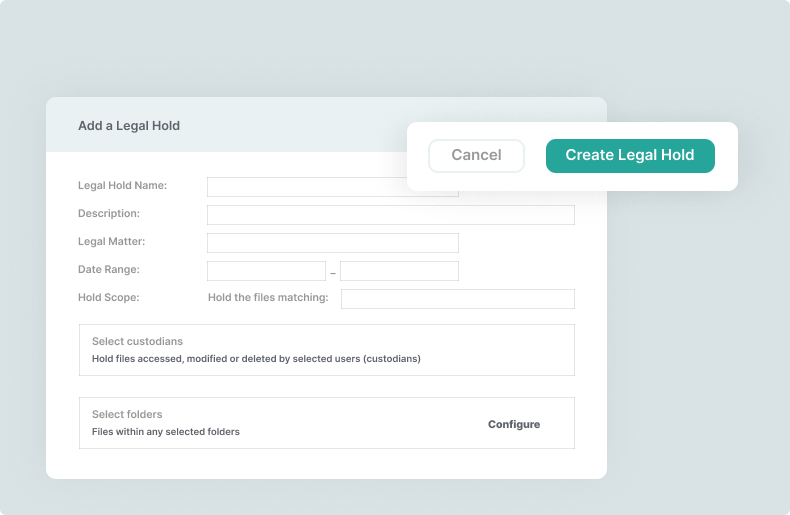Click Configure in the folders section
Screen dimensions: 790x515
pyautogui.click(x=513, y=424)
